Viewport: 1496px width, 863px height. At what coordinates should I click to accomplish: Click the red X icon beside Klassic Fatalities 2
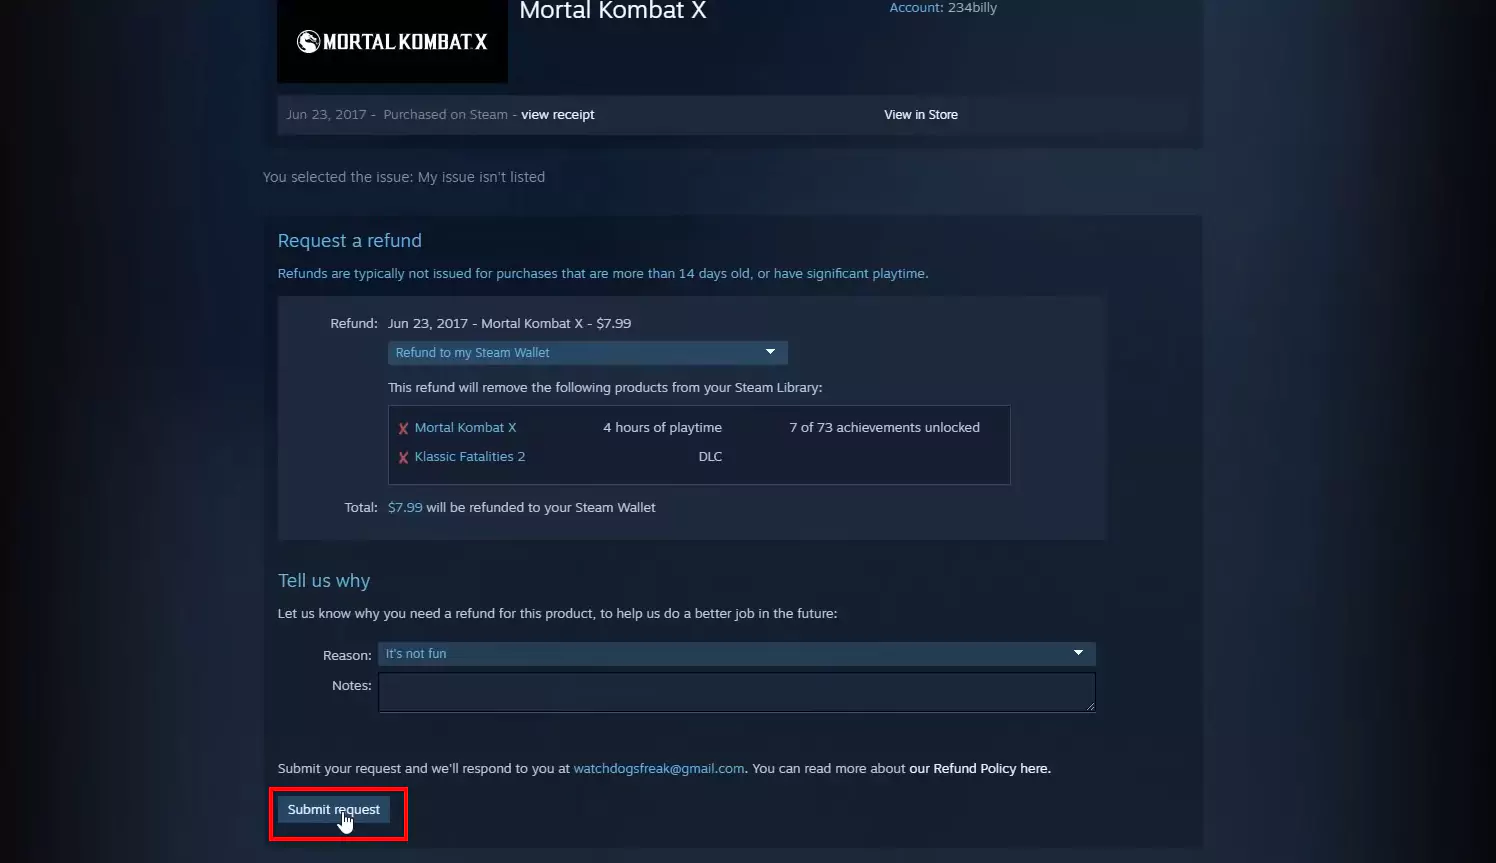(x=404, y=457)
